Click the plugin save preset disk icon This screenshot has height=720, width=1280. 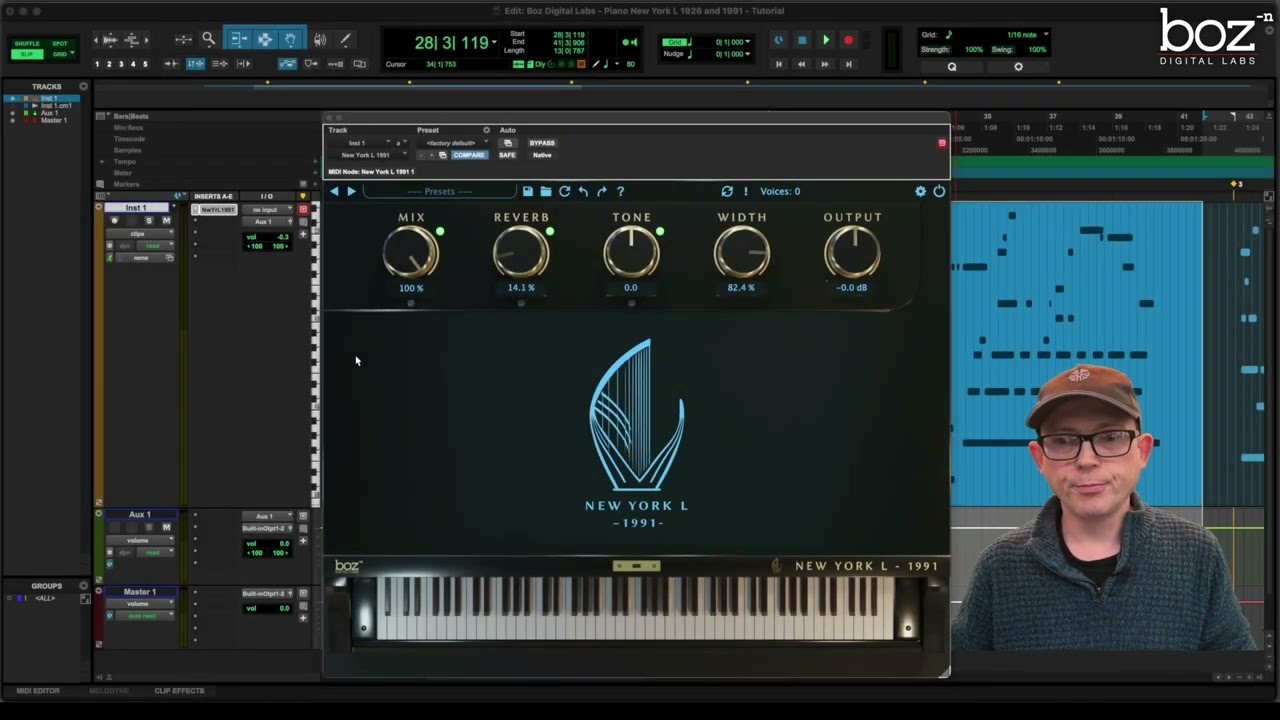point(527,191)
